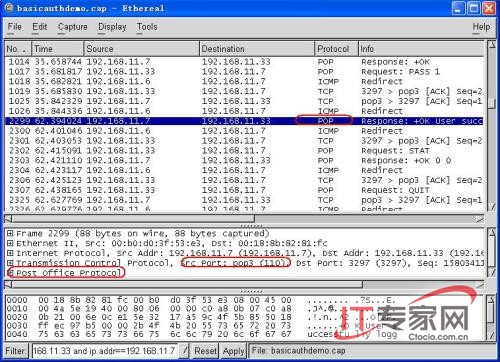Open the Help menu

[x=481, y=27]
